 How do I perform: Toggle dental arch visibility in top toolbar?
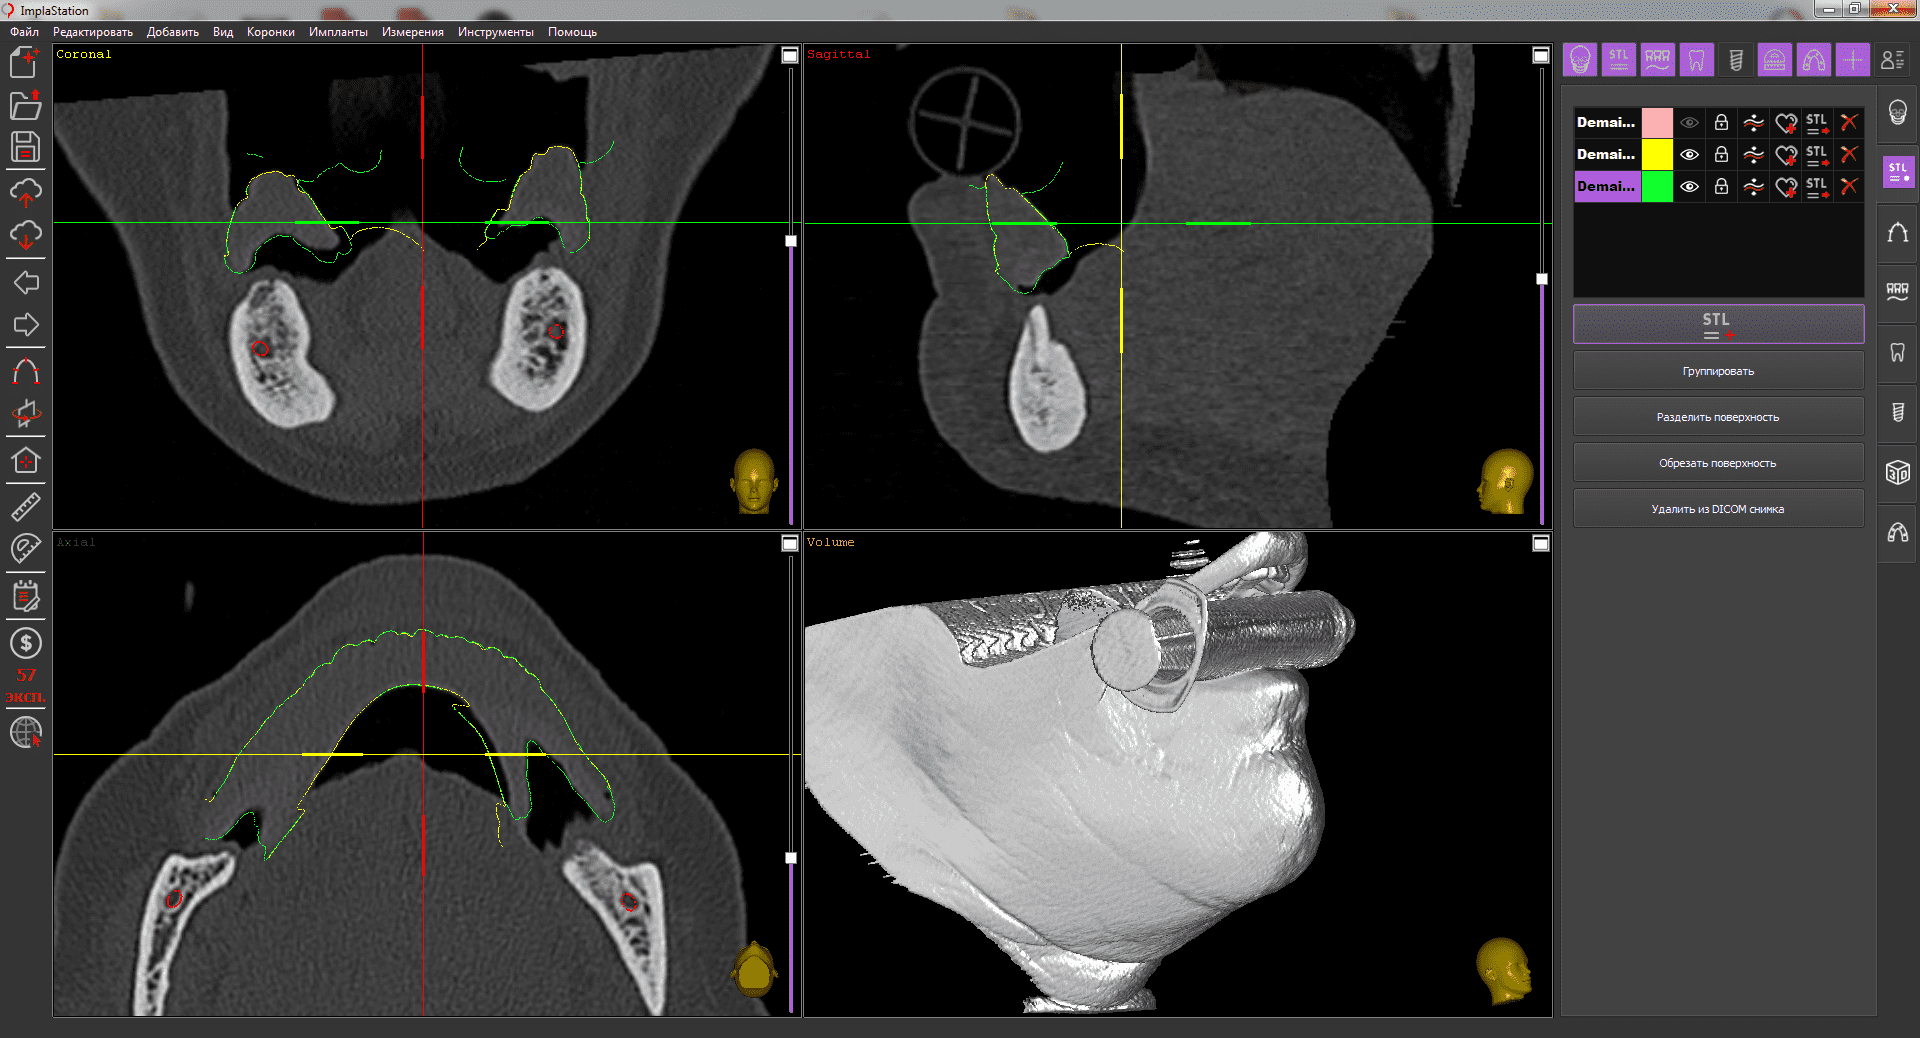pos(1814,60)
